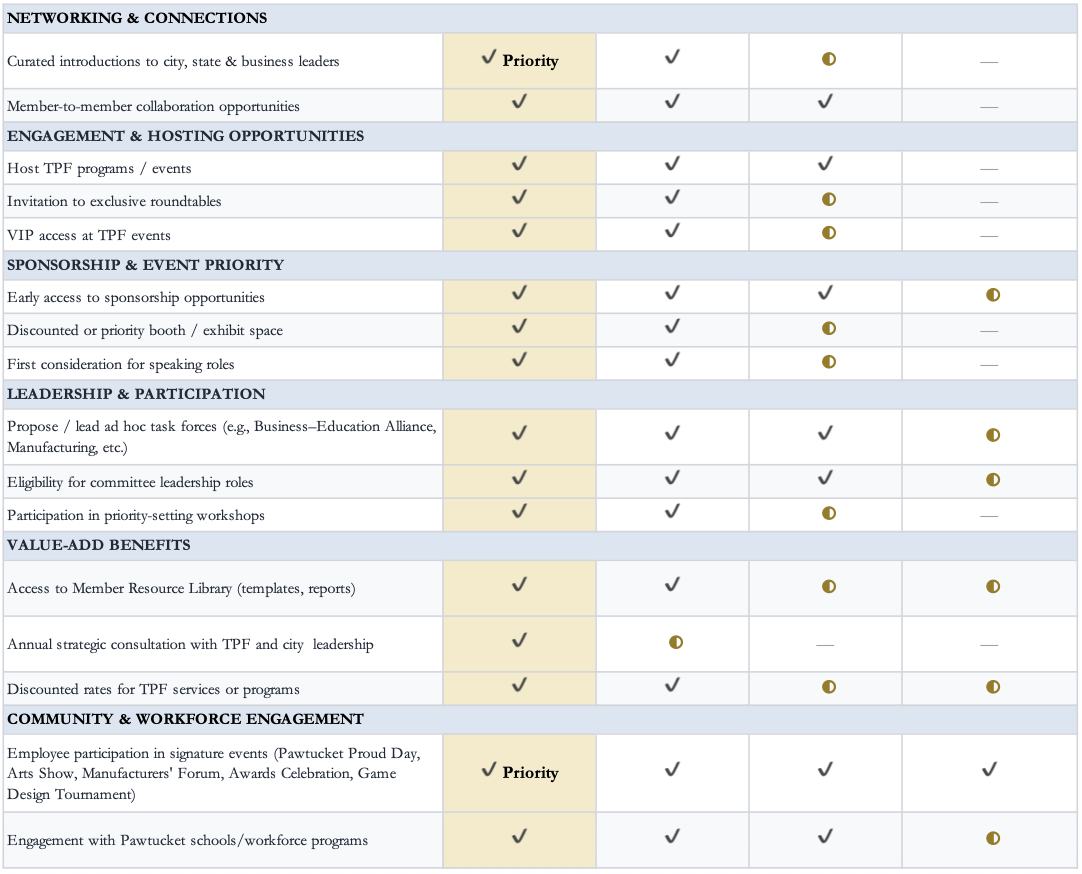Click half-circle icon in Invitation to exclusive roundtables row

pos(829,199)
